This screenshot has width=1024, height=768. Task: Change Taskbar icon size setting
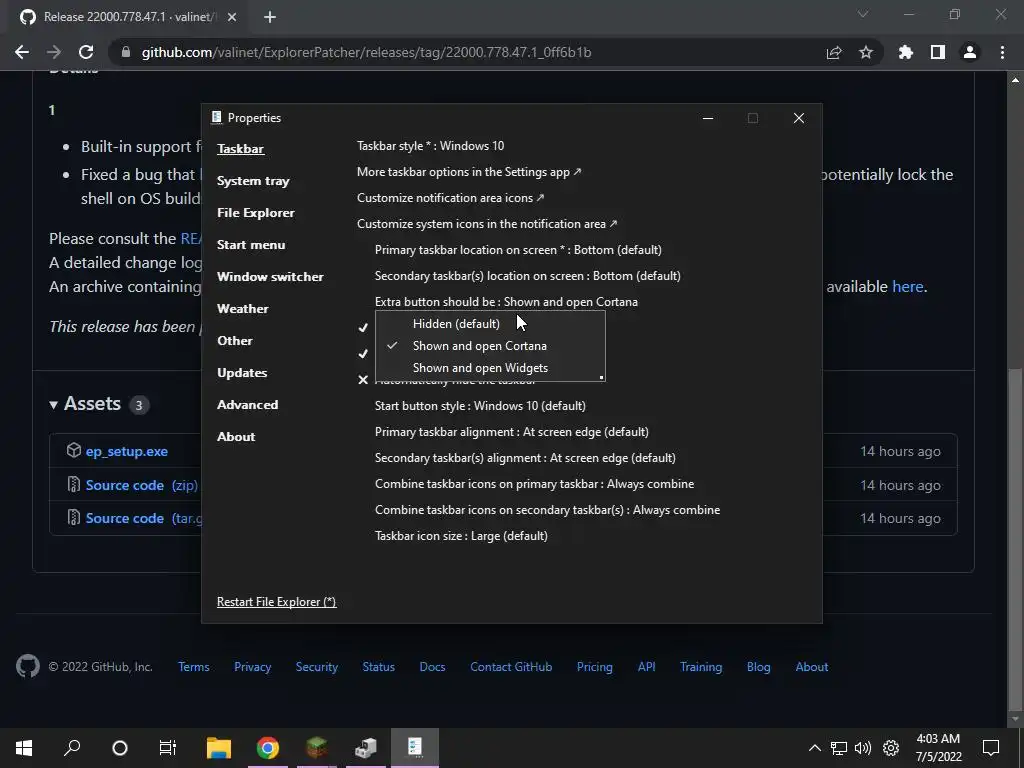click(x=461, y=536)
